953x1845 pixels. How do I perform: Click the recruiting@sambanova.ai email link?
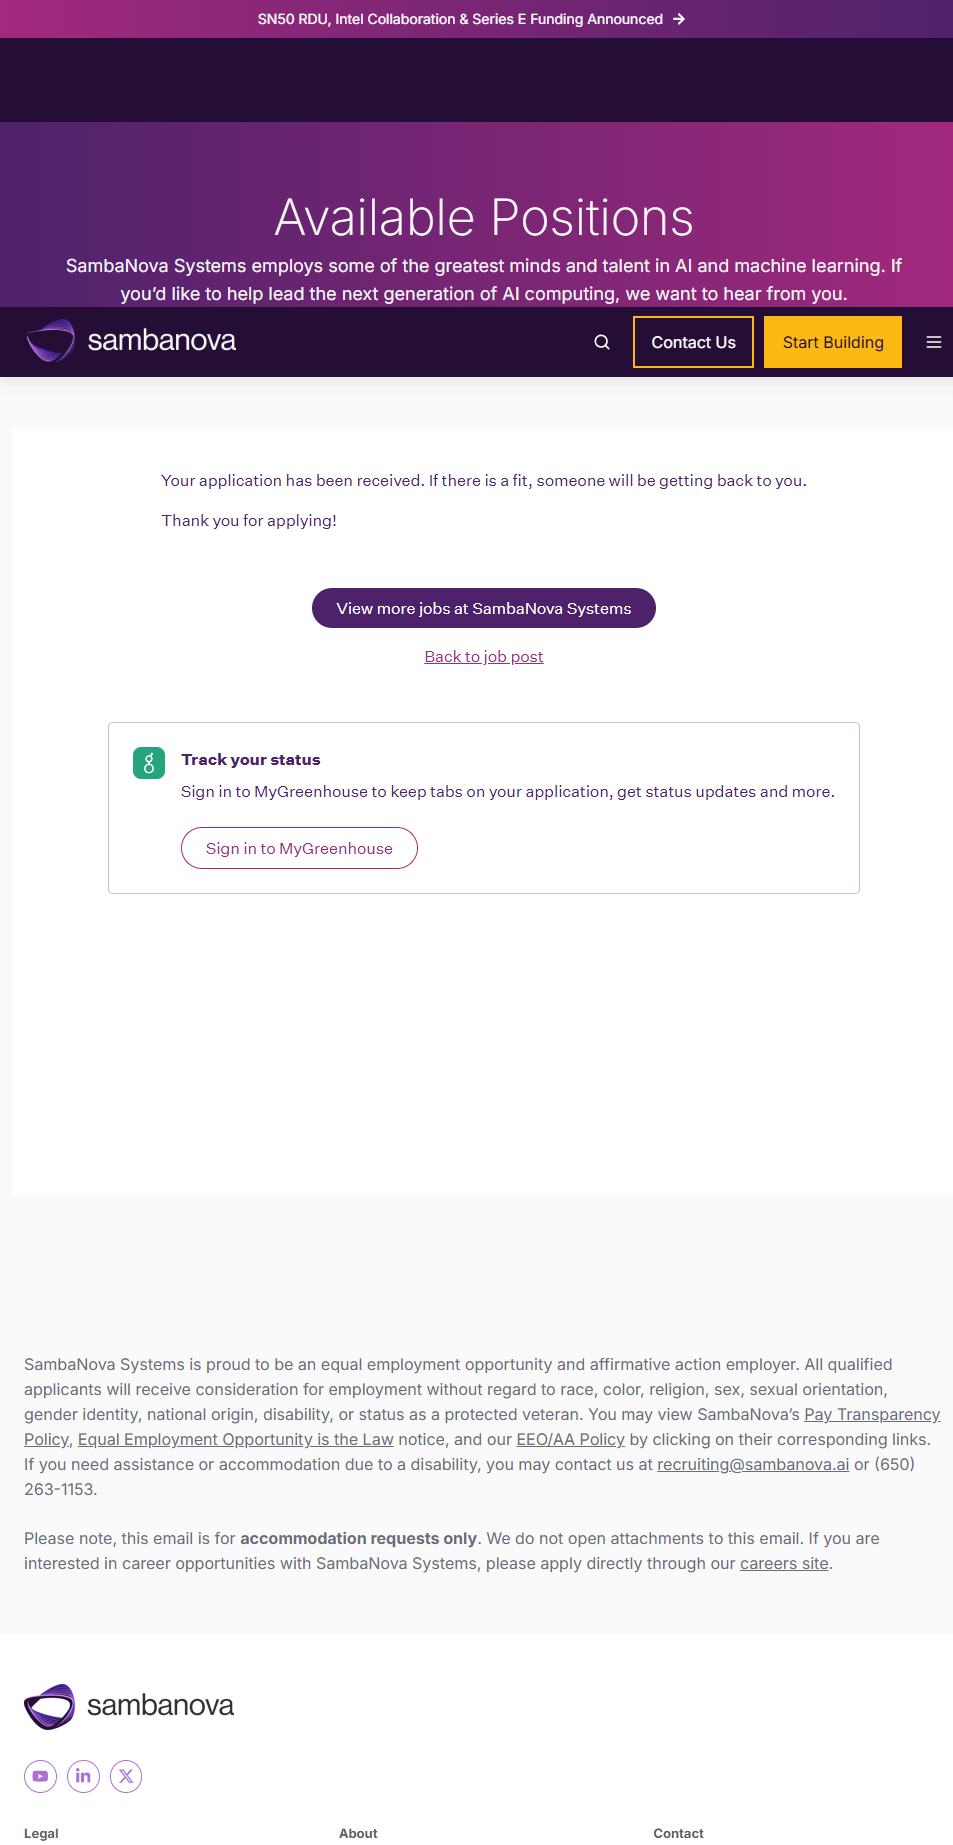click(753, 1465)
